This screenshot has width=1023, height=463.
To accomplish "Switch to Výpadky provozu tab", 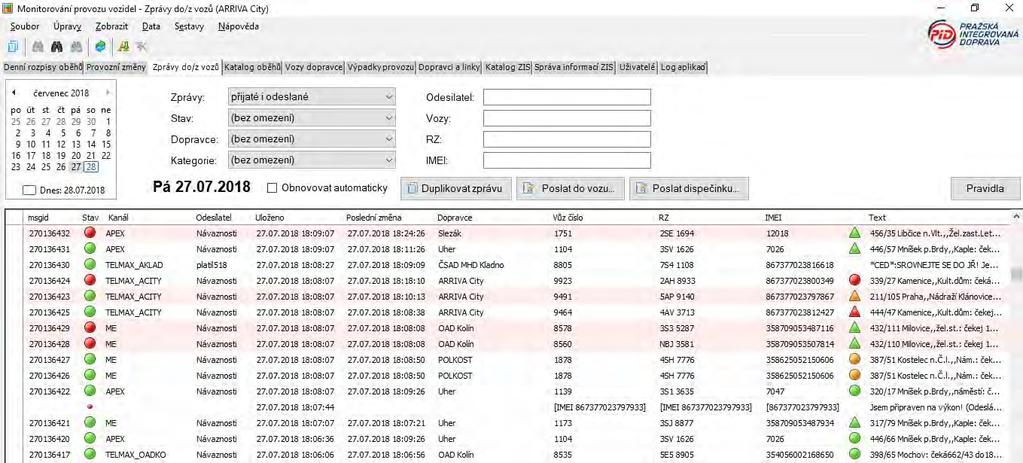I will pos(381,67).
